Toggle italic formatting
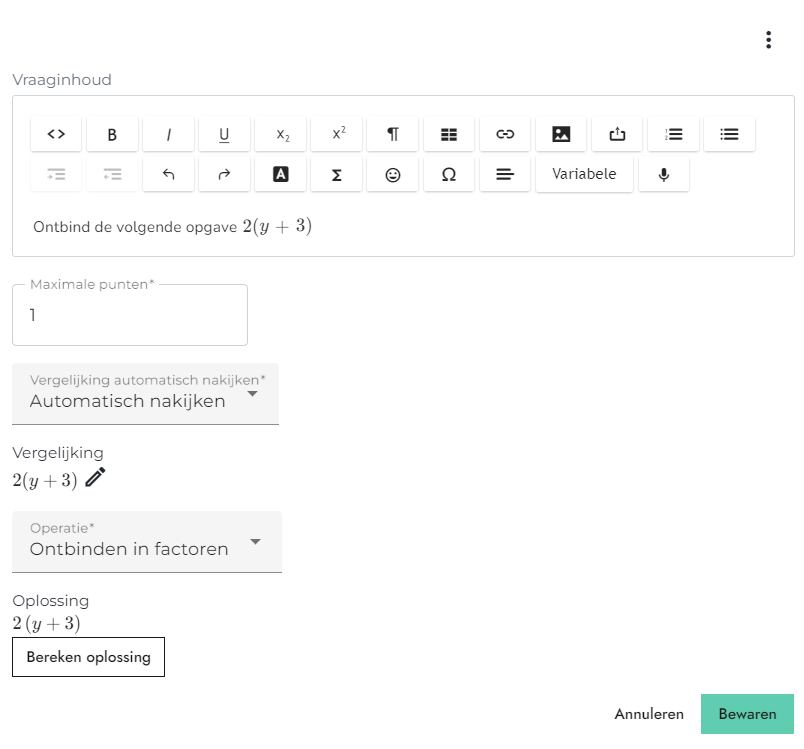Viewport: 804px width, 749px height. 168,134
